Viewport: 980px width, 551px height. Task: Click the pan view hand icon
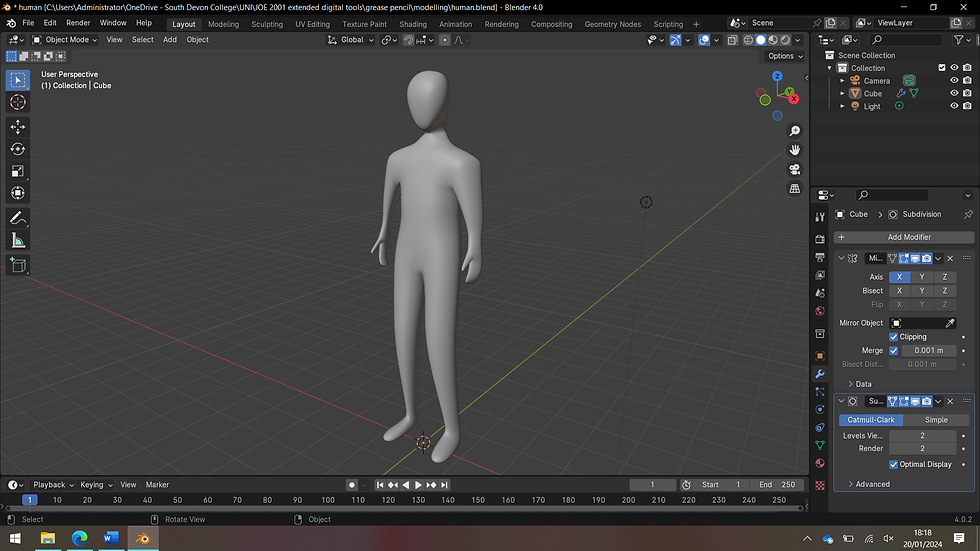(x=794, y=150)
